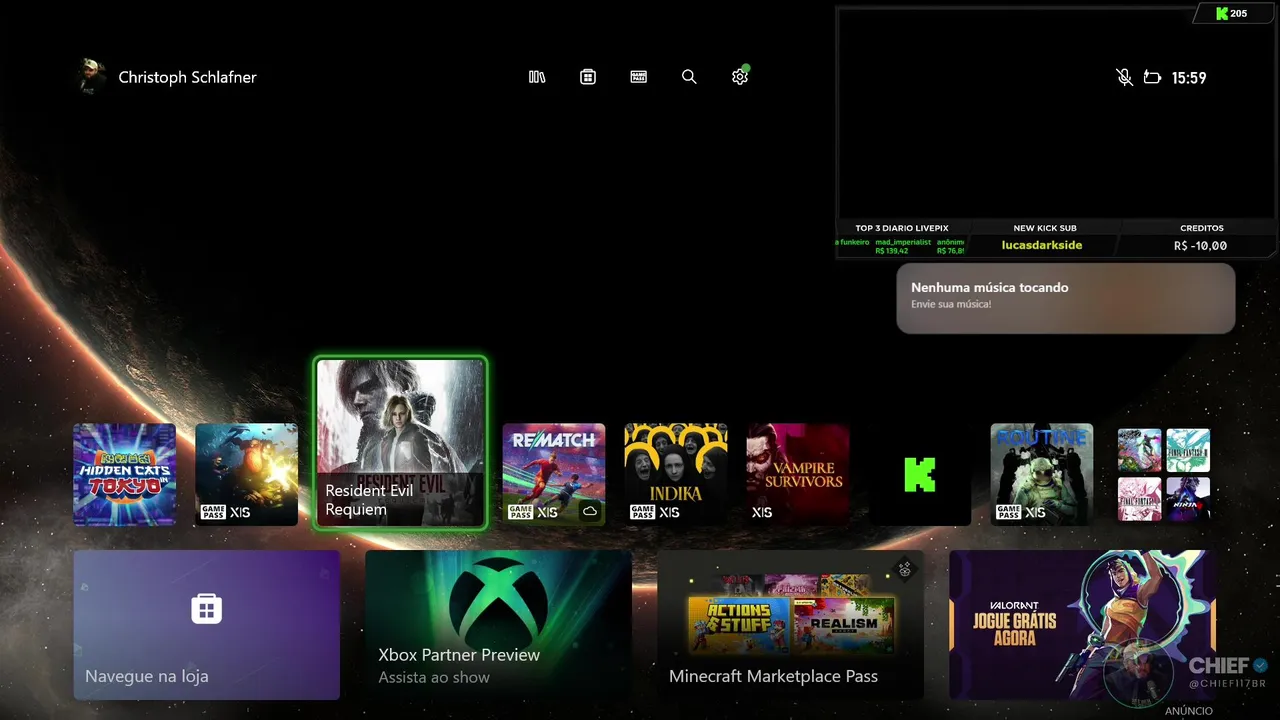Click the NEW KICK SUB header

(x=1044, y=228)
